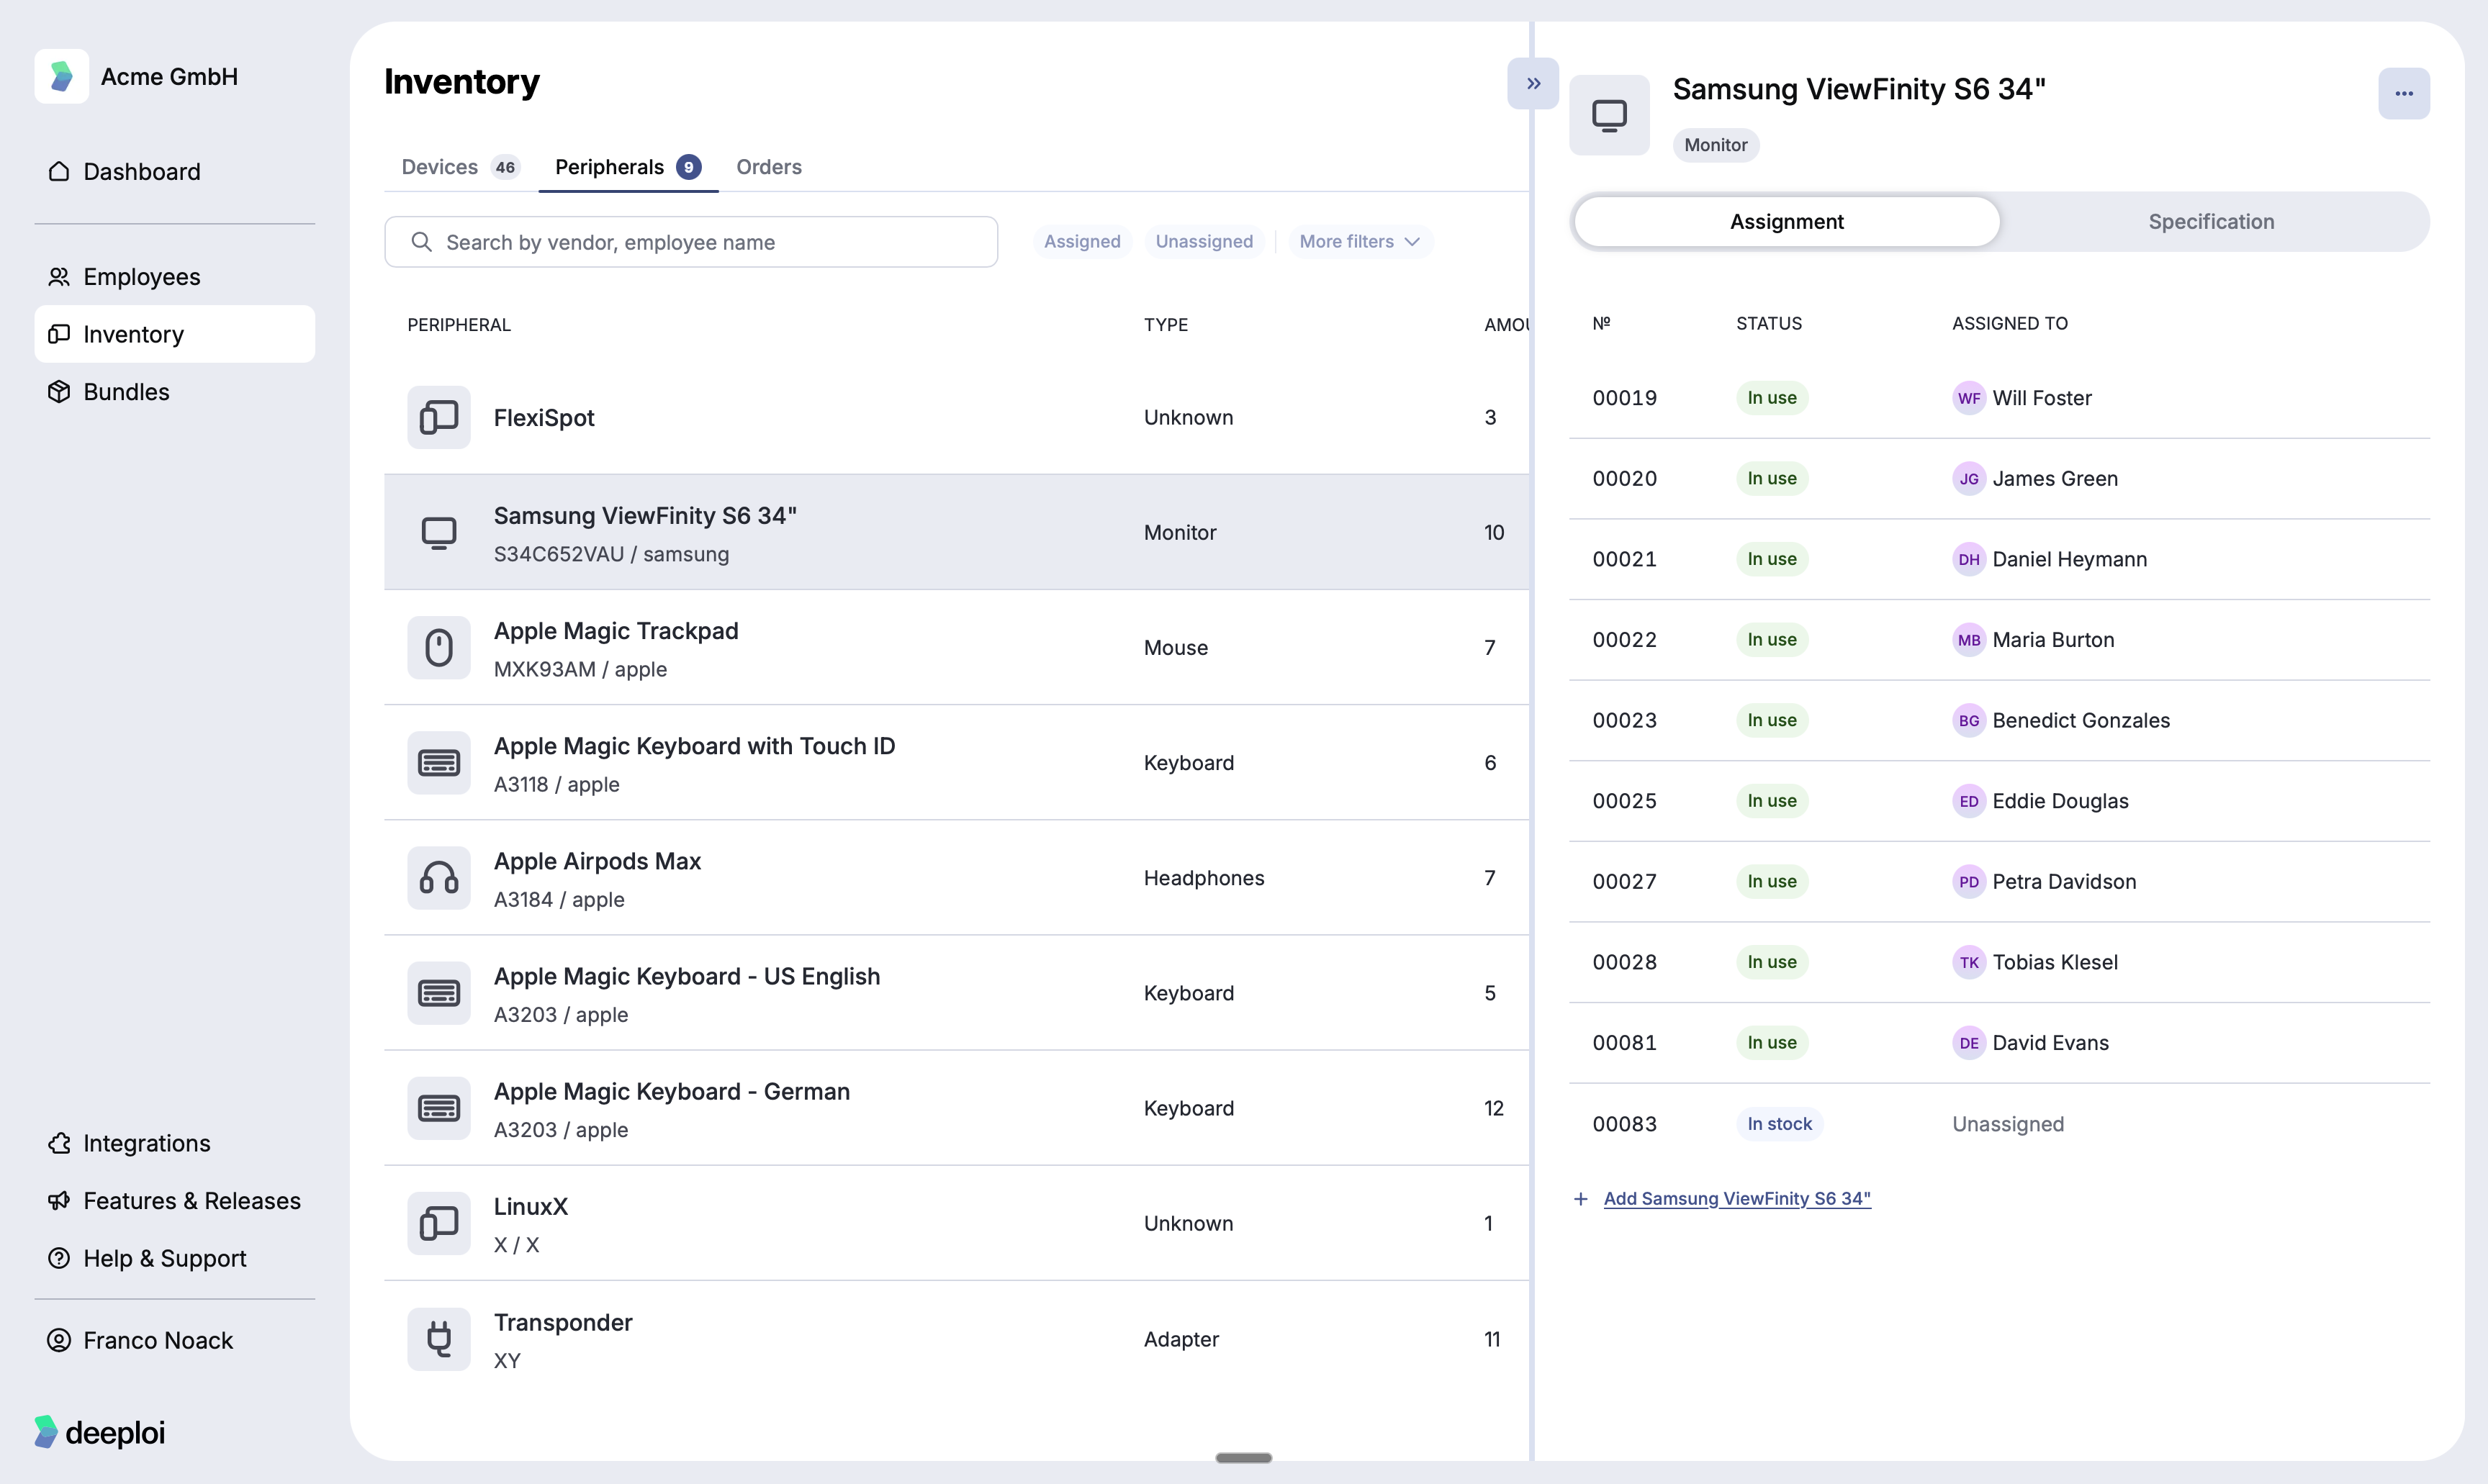Collapse the detail panel with double-chevron icon
The width and height of the screenshot is (2488, 1484).
click(1532, 84)
